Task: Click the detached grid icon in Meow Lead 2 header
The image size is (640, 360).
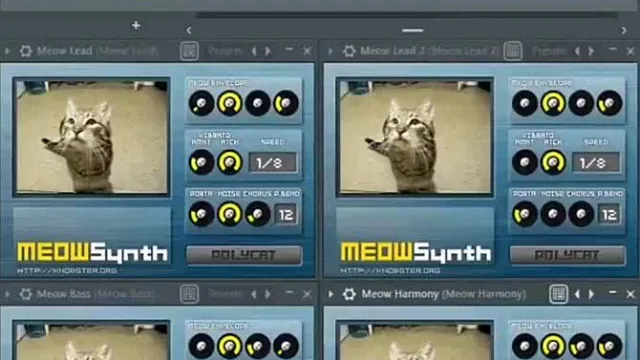Action: [x=513, y=51]
